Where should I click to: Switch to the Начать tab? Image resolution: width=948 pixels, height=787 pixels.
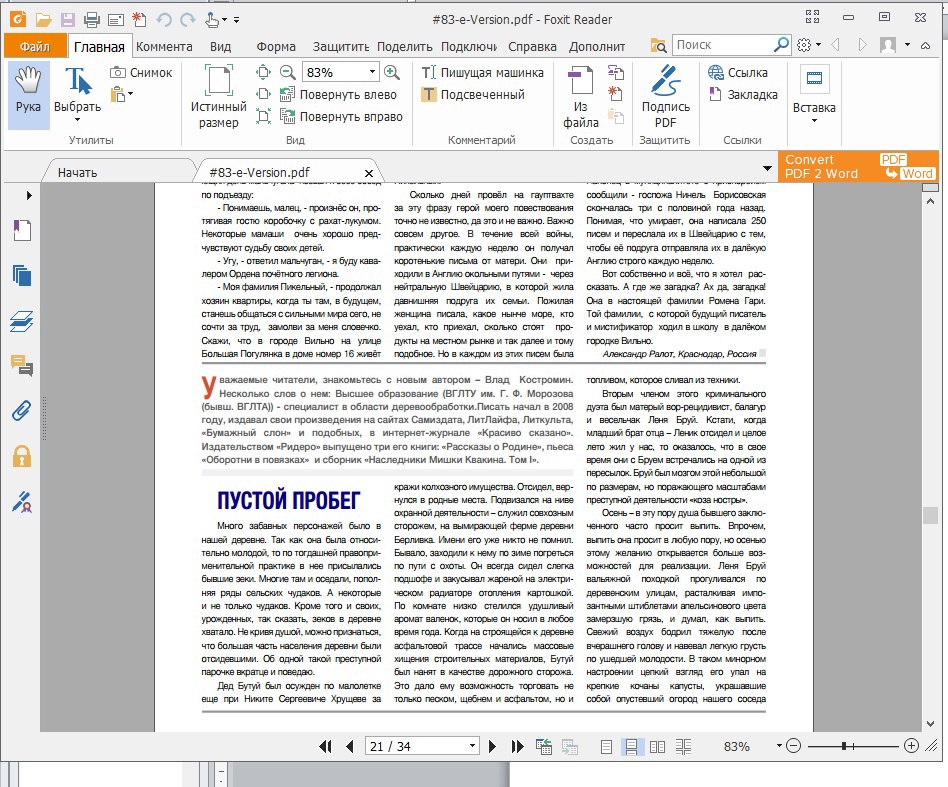[78, 172]
